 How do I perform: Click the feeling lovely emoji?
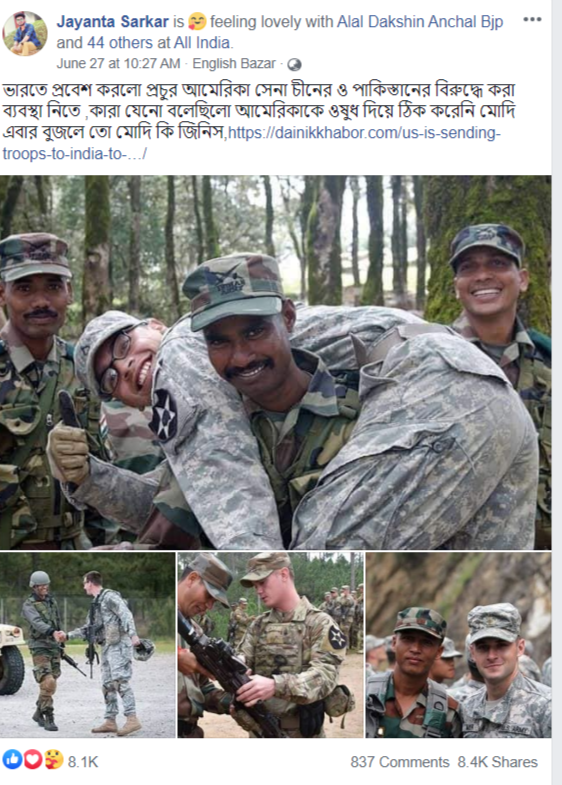197,23
